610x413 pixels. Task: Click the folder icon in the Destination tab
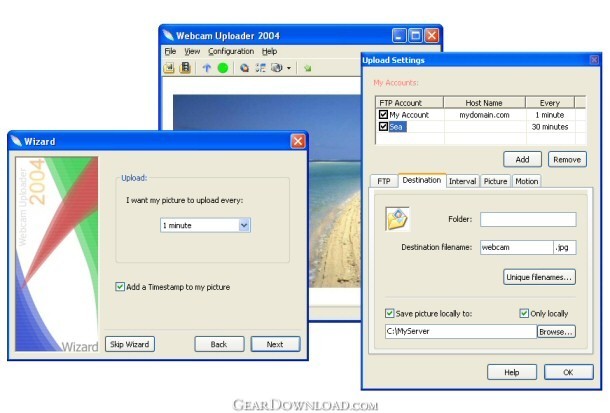pos(397,219)
